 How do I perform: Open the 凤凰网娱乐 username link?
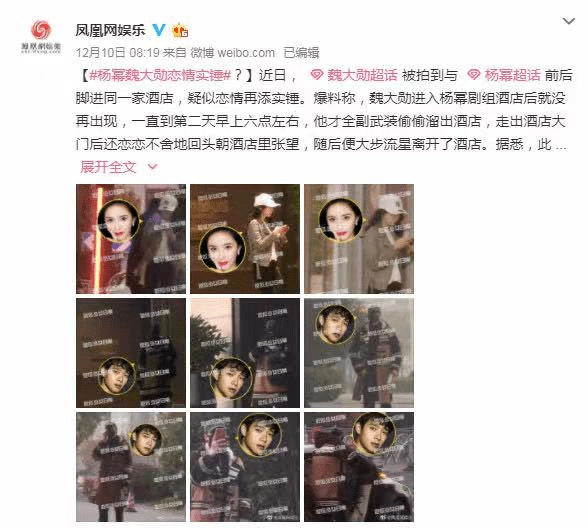tap(110, 30)
